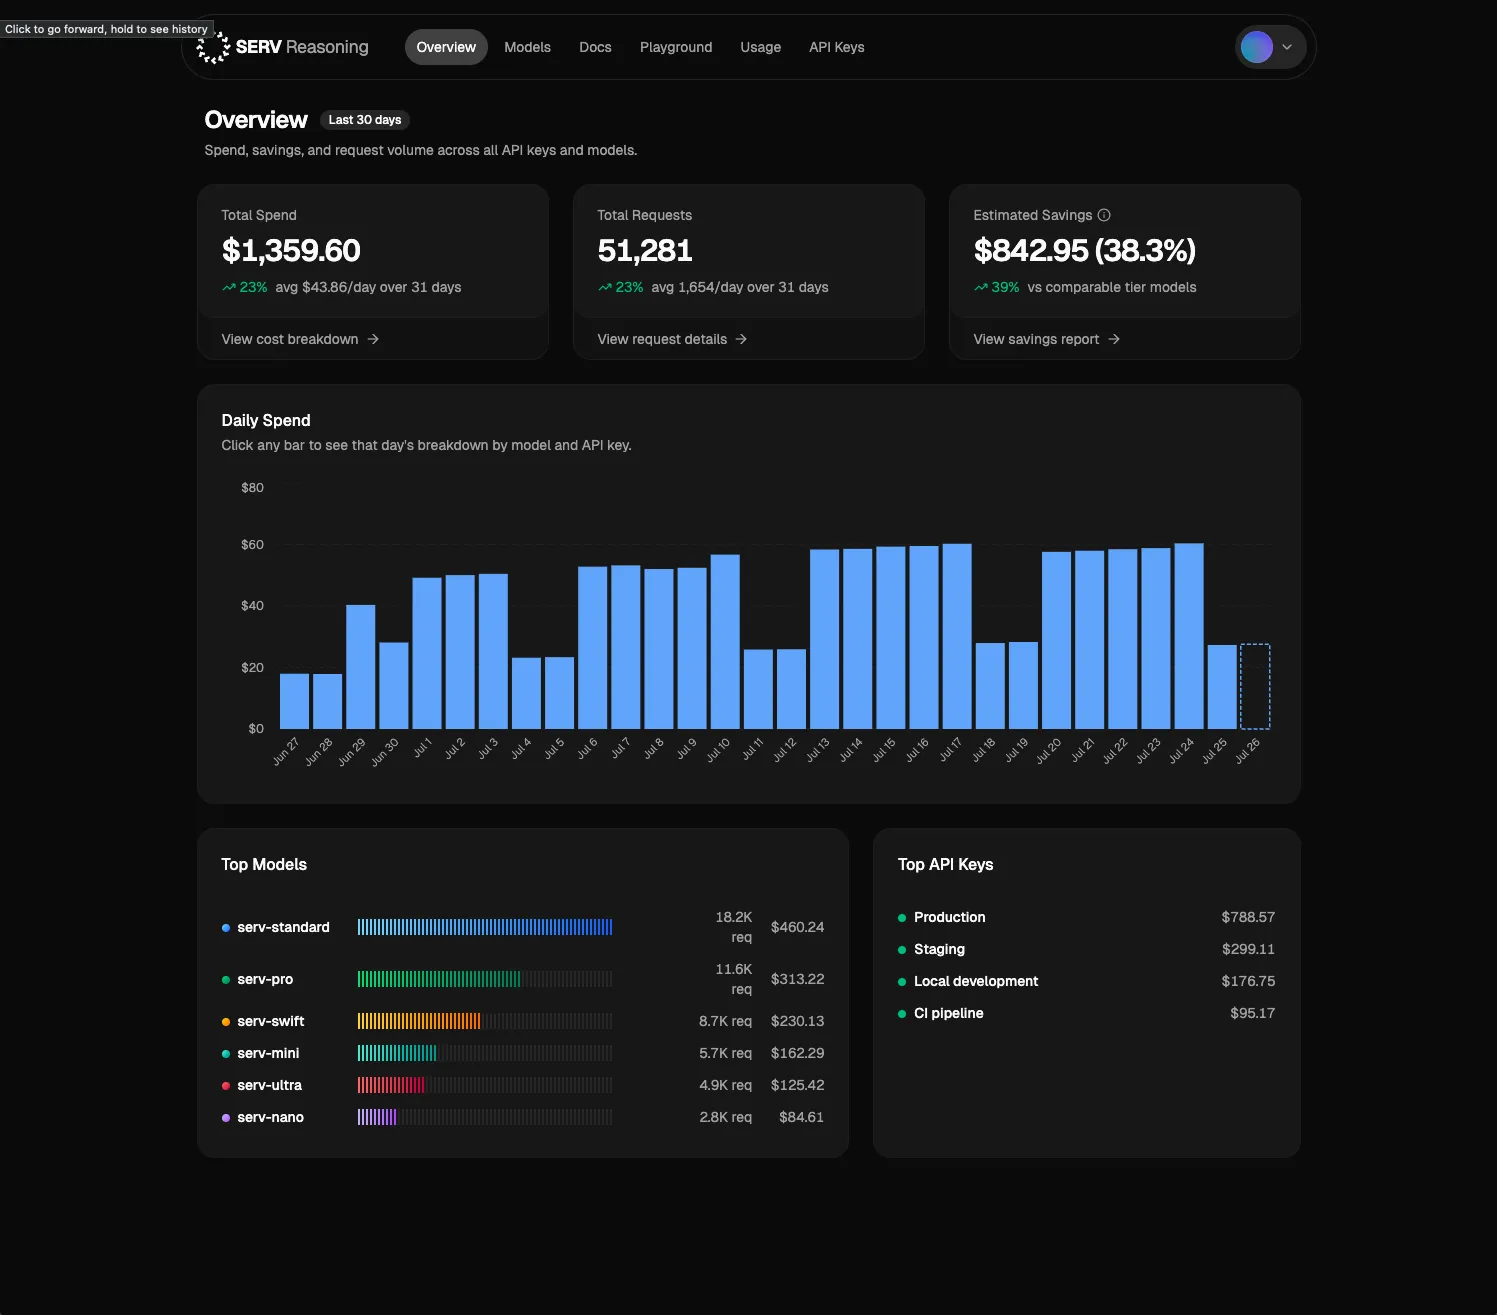Click the $788.57 Production amount
Screen dimensions: 1497x1315
coord(1248,917)
